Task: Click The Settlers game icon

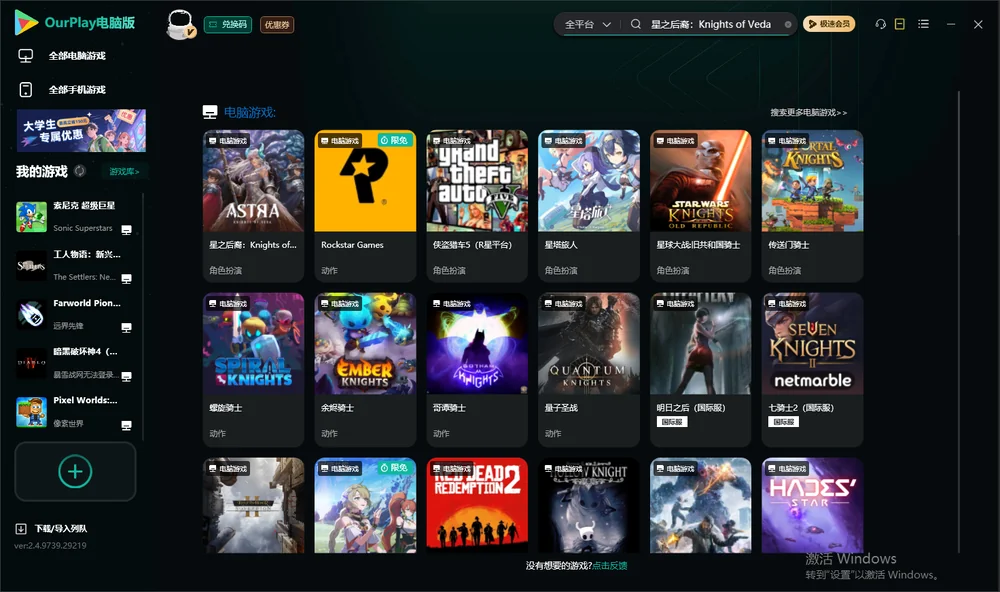Action: 31,266
